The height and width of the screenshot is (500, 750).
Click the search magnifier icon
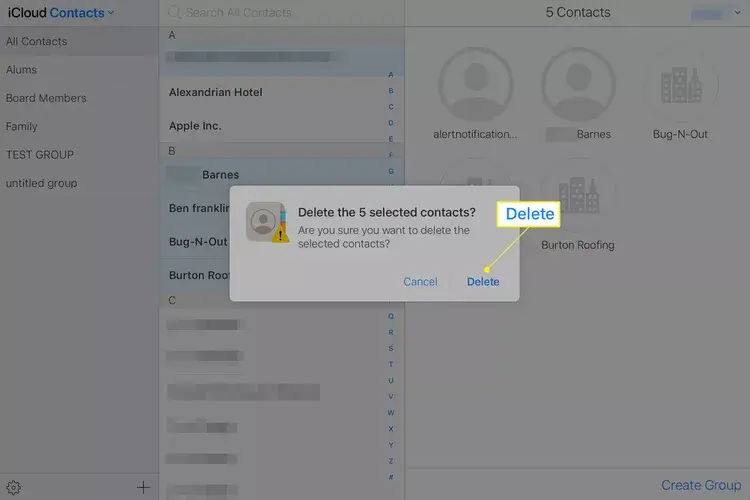click(x=174, y=12)
